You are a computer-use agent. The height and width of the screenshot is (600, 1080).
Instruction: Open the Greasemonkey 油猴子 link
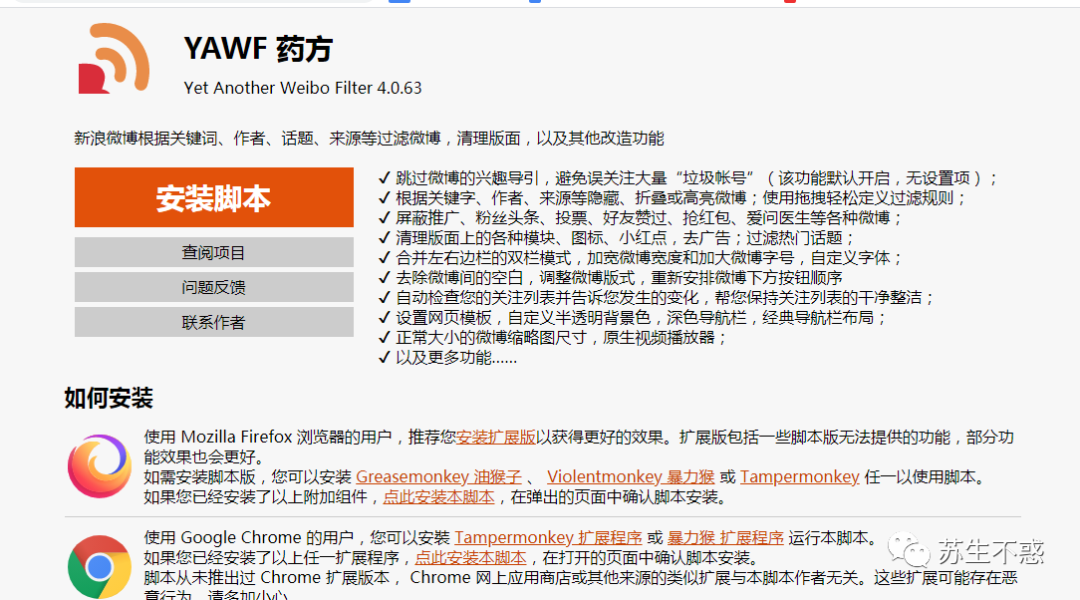coord(439,477)
